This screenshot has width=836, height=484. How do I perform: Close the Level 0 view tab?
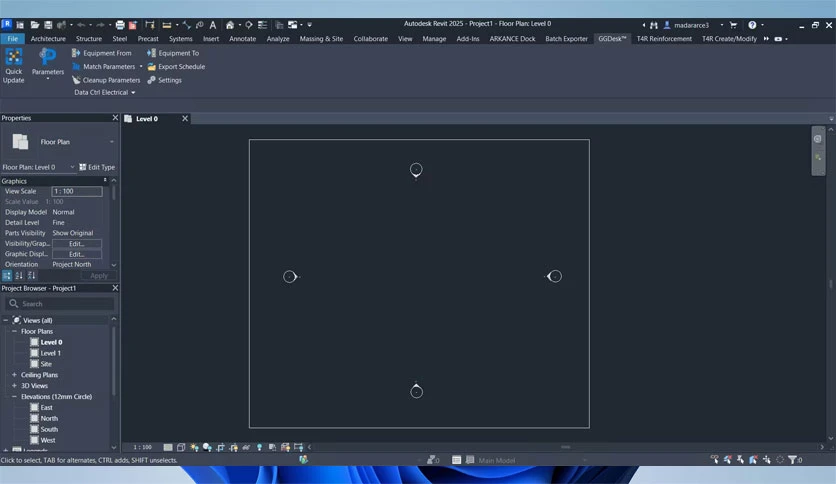(185, 118)
